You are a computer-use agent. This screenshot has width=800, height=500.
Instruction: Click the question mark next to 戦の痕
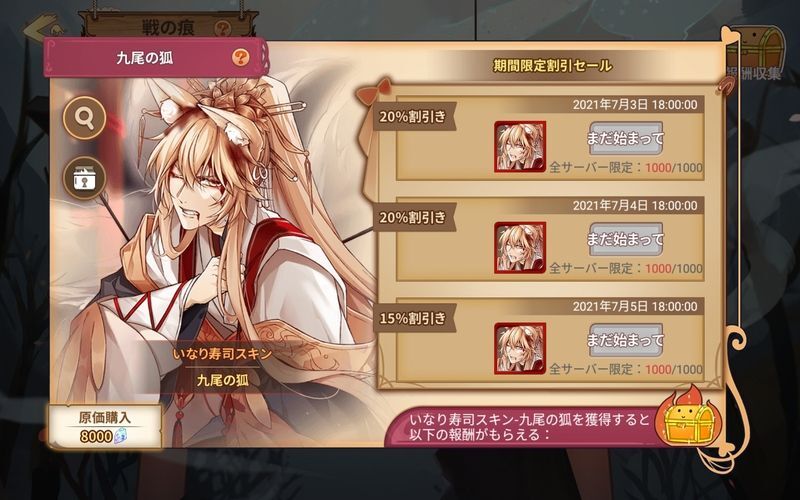(x=222, y=28)
